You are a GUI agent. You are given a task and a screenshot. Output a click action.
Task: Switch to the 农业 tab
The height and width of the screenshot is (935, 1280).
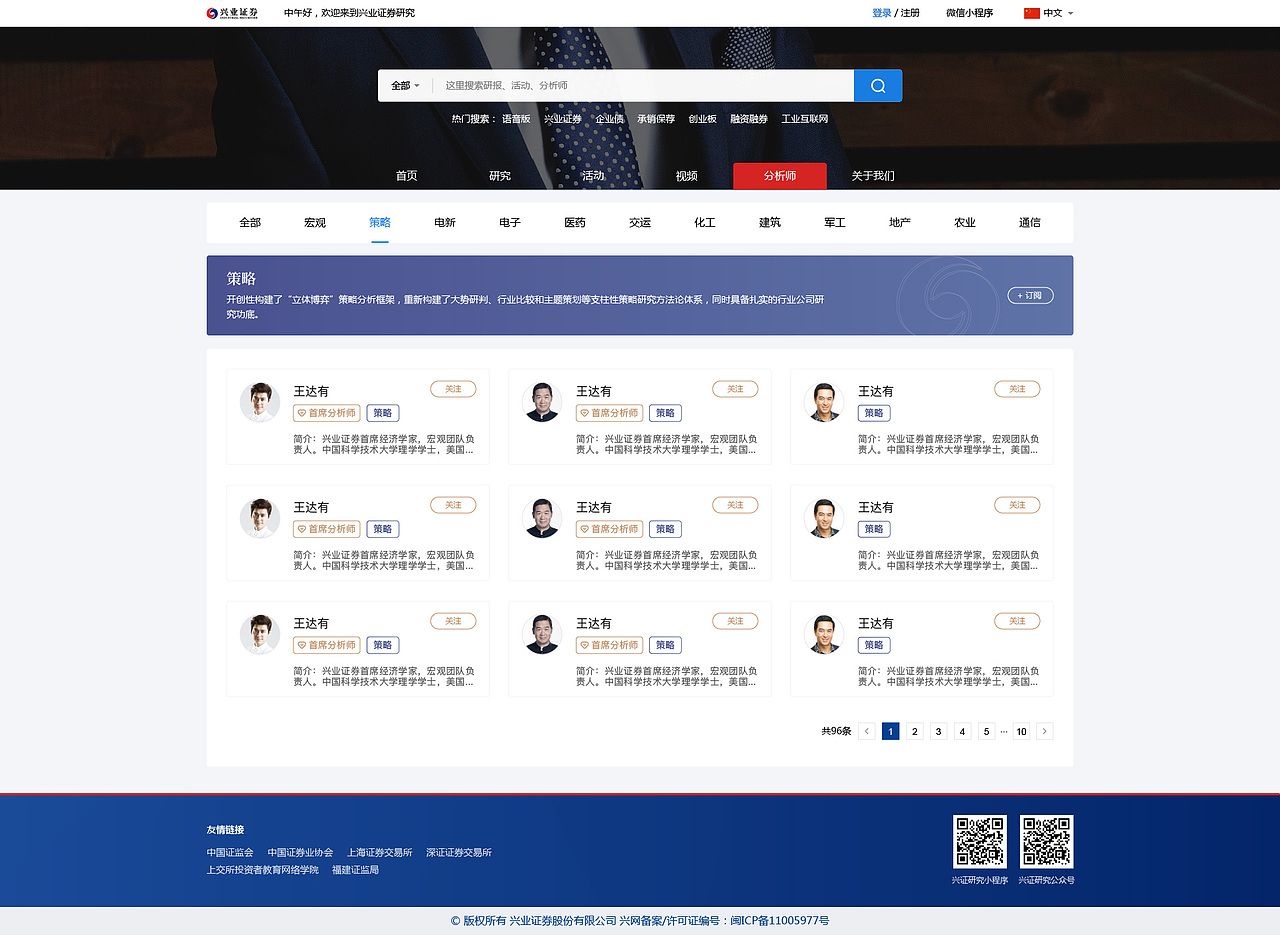click(965, 223)
